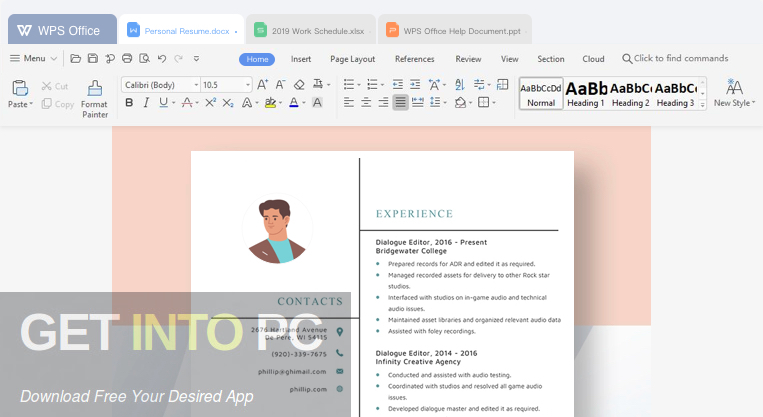763x417 pixels.
Task: Select the profile avatar picture in resume
Action: (277, 229)
